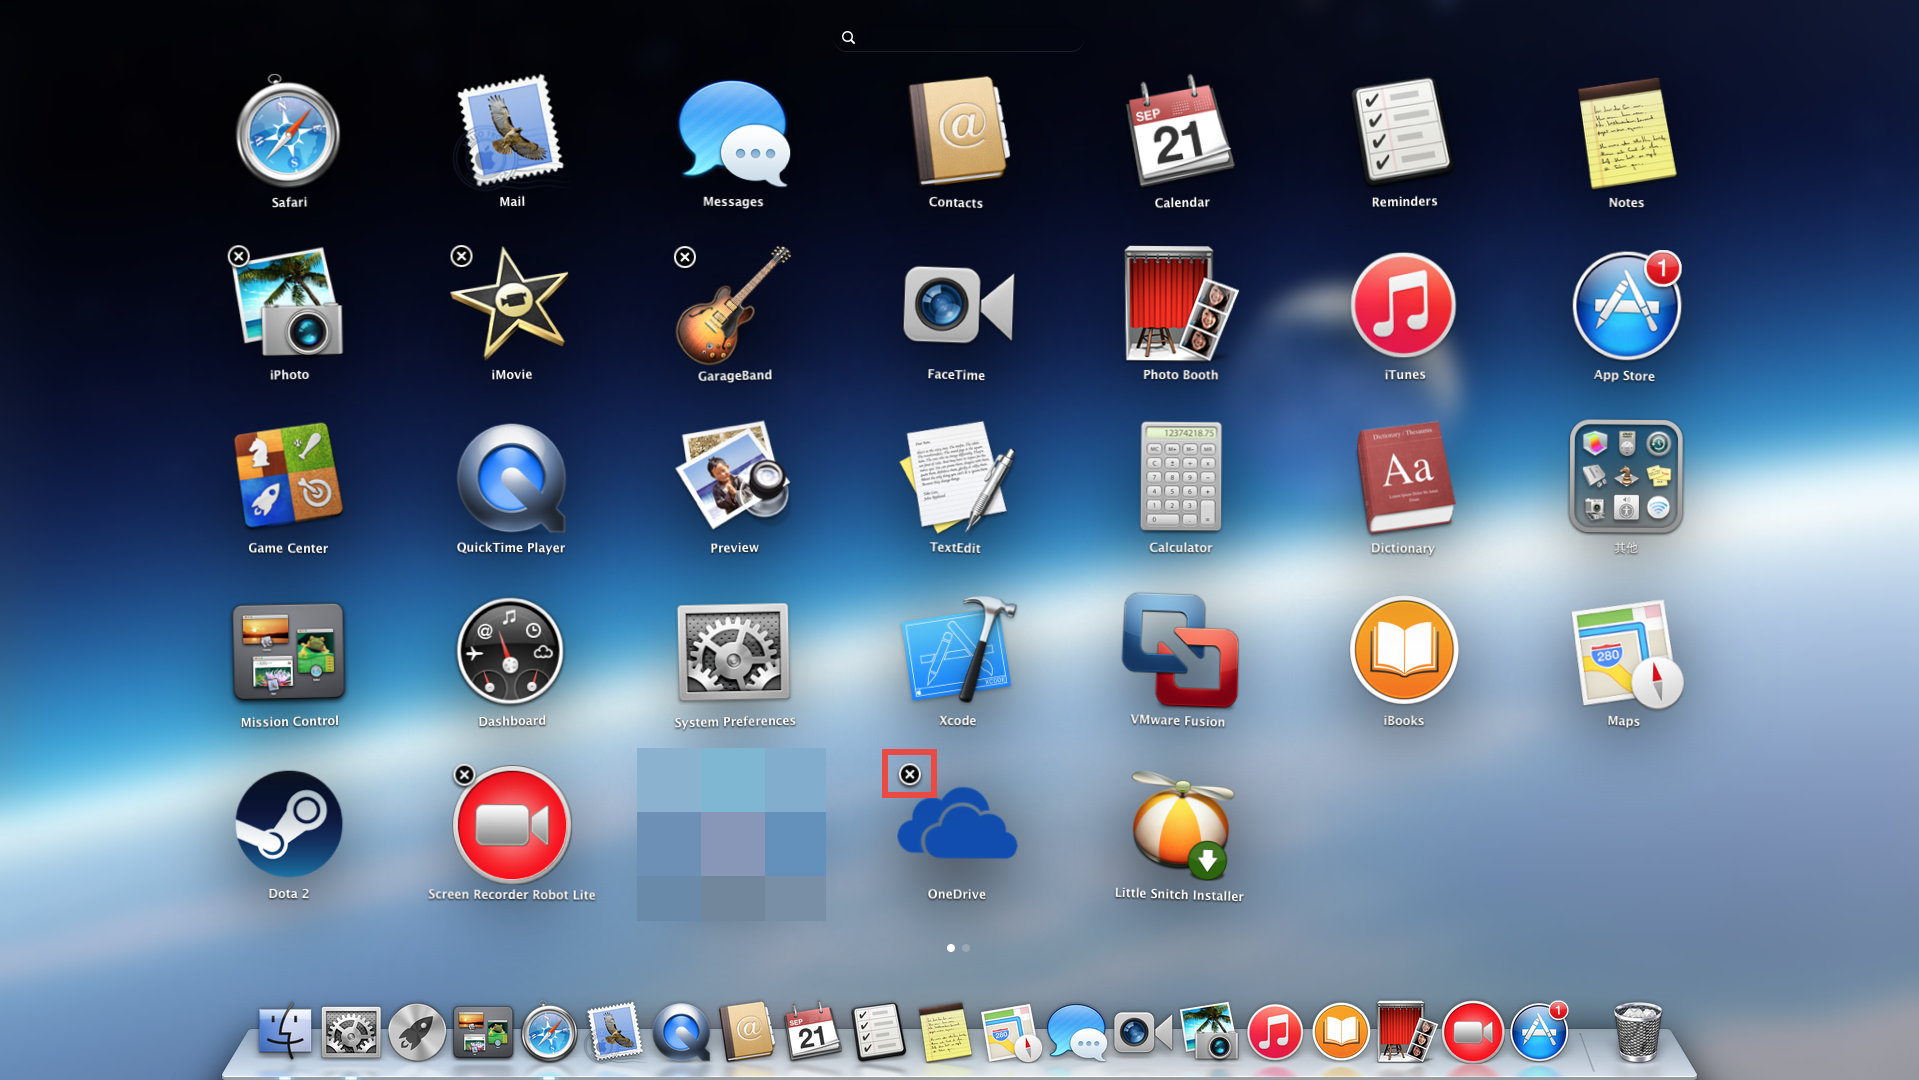Delete OneDrive using its X badge
Viewport: 1919px width, 1080px height.
pyautogui.click(x=908, y=773)
